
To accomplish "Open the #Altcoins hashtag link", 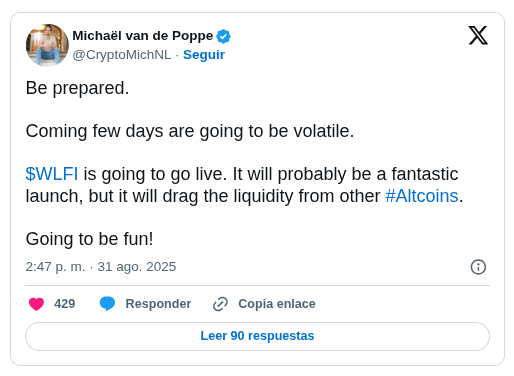I will [422, 196].
